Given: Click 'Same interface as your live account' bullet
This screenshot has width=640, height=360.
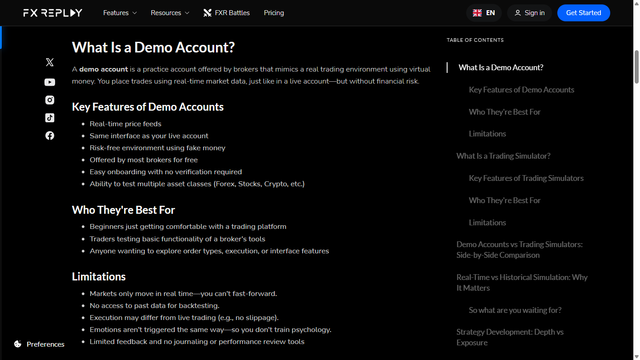Looking at the screenshot, I should tap(149, 136).
